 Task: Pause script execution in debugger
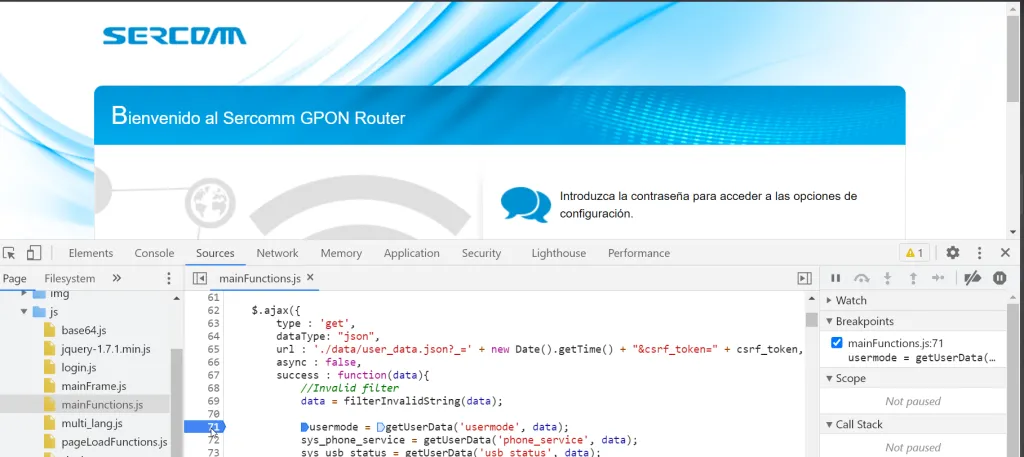tap(835, 278)
